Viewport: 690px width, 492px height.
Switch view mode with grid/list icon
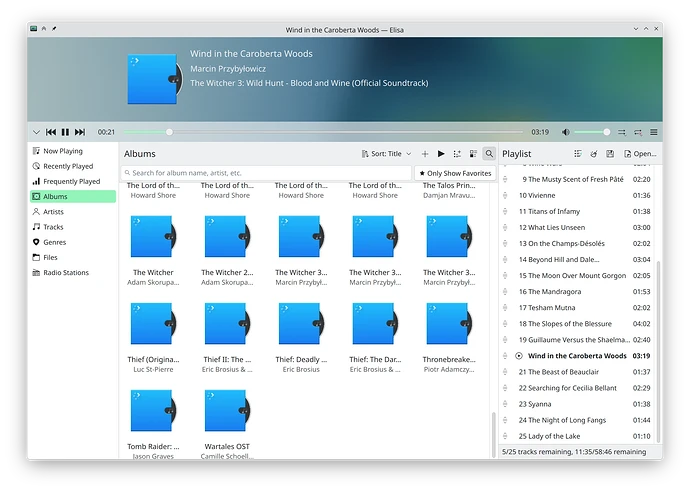[x=473, y=154]
